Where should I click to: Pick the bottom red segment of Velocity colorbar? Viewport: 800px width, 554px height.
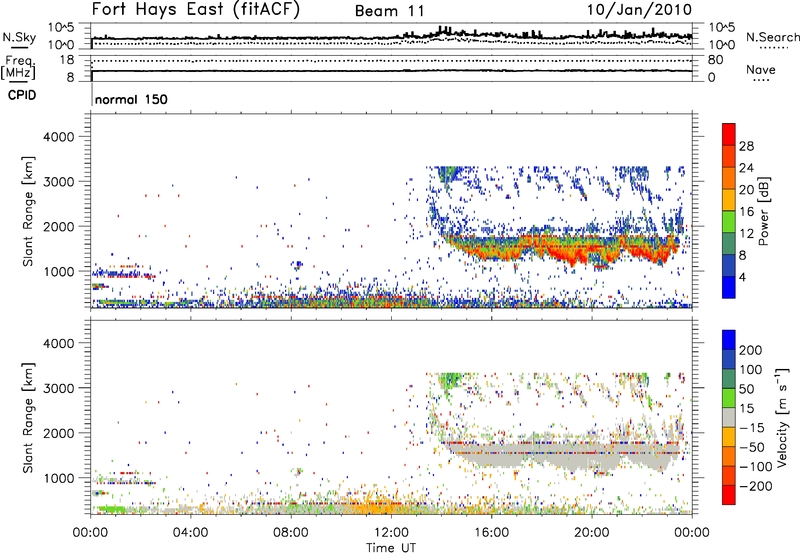point(729,495)
